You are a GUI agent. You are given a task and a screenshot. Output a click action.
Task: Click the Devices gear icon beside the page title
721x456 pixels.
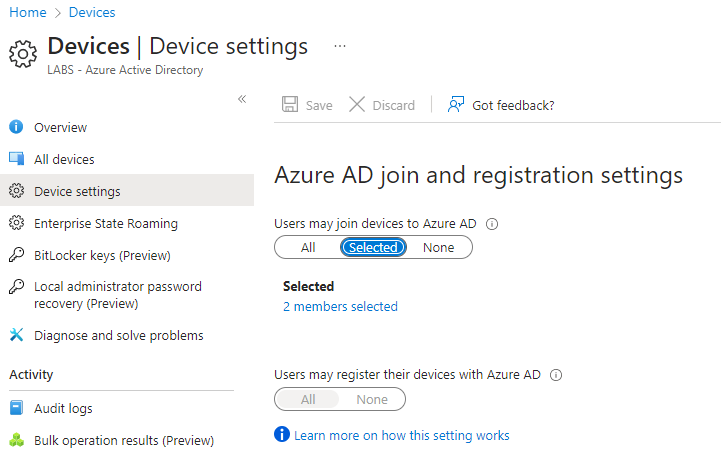tap(23, 54)
